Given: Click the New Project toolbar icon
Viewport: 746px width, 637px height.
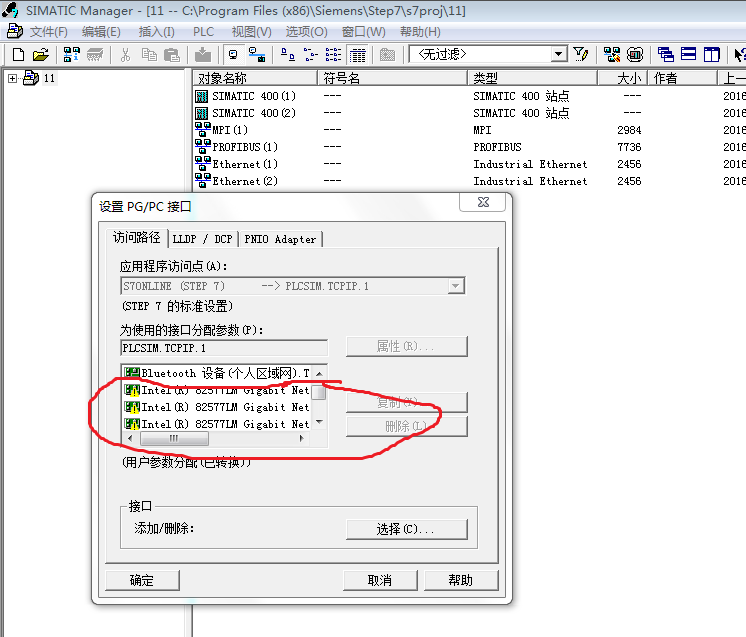Looking at the screenshot, I should [18, 55].
